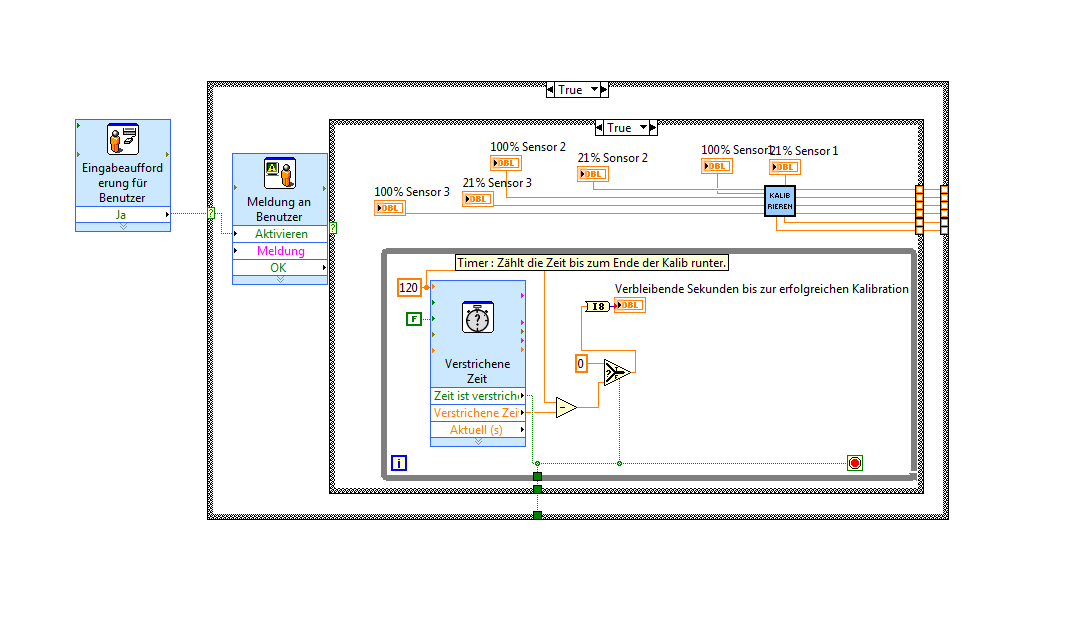Click the loop stop terminal (red circle)
1074x631 pixels.
click(854, 463)
